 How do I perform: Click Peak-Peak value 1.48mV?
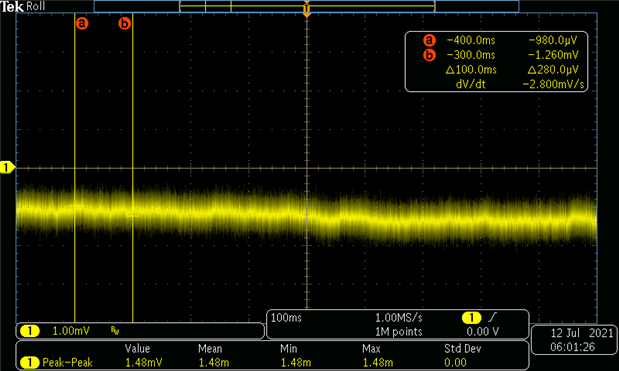point(144,362)
